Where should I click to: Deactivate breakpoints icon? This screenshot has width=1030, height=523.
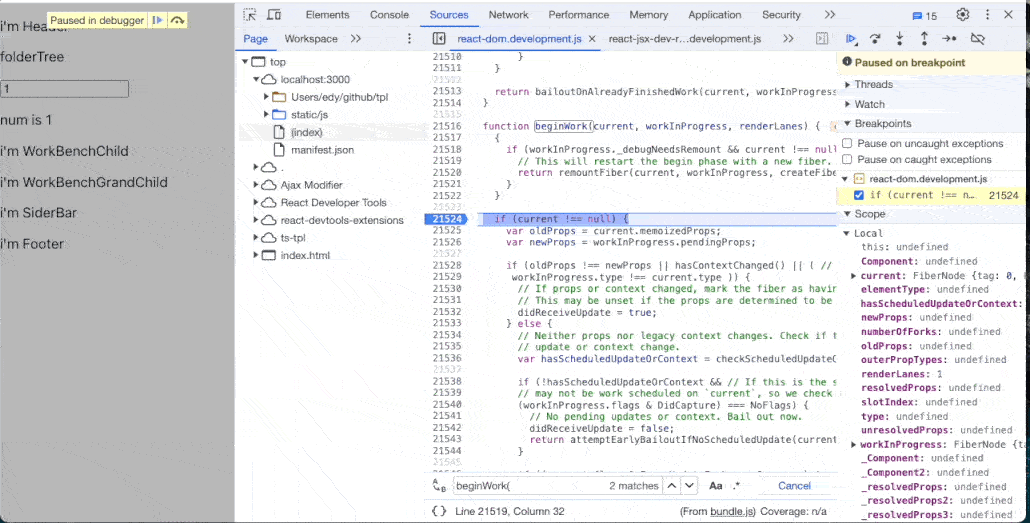977,39
